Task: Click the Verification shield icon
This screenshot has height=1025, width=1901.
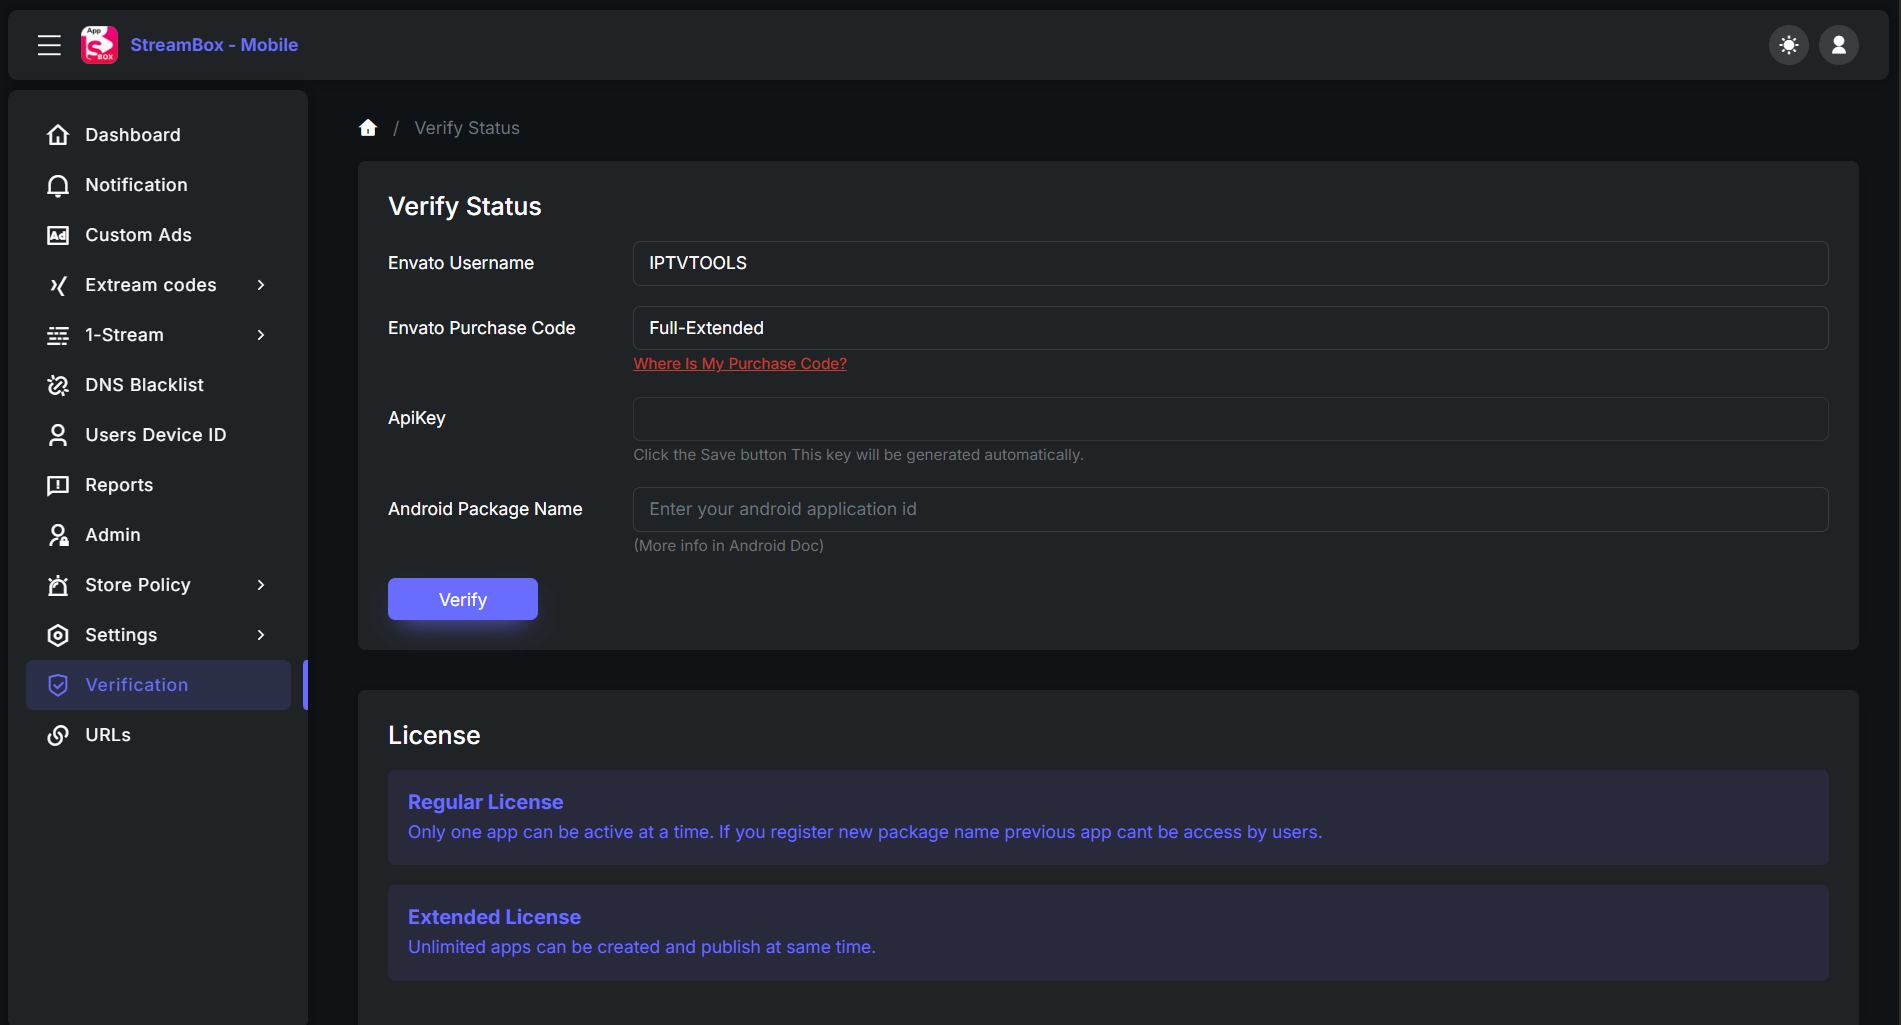Action: [58, 685]
